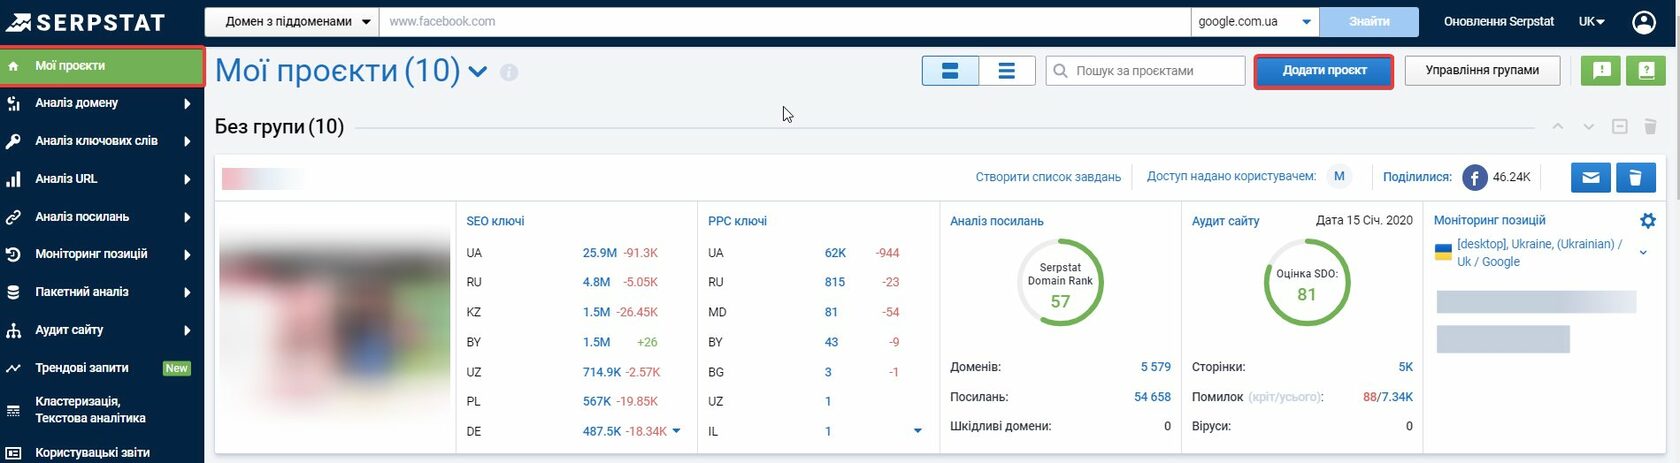Switch to list view layout icon
1680x463 pixels.
click(x=1007, y=71)
